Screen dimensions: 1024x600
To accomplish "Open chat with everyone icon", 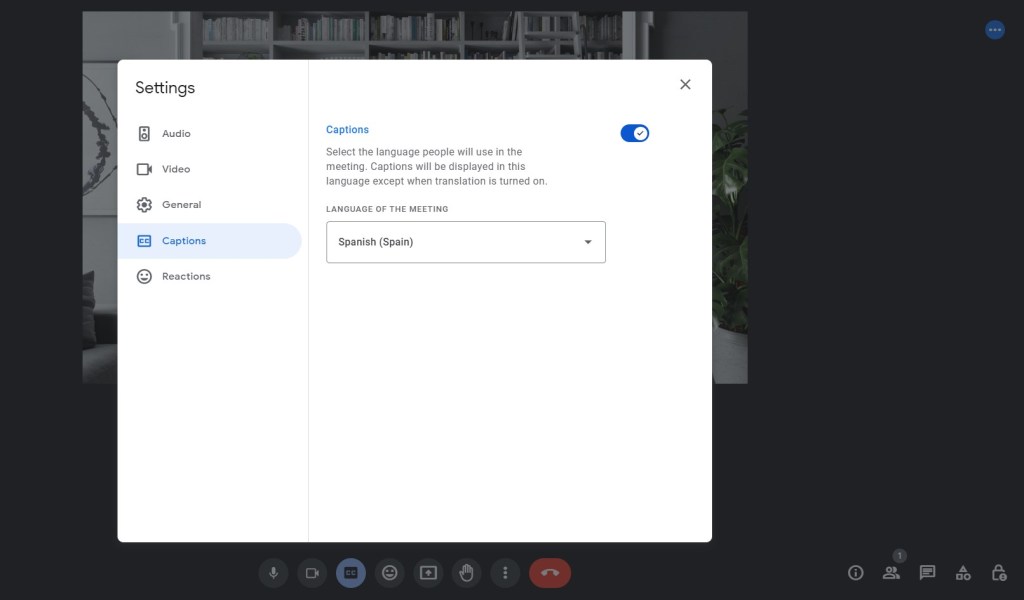I will click(927, 573).
